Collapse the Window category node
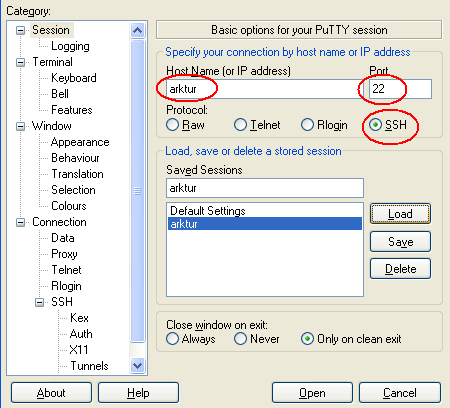450x408 pixels. tap(20, 126)
